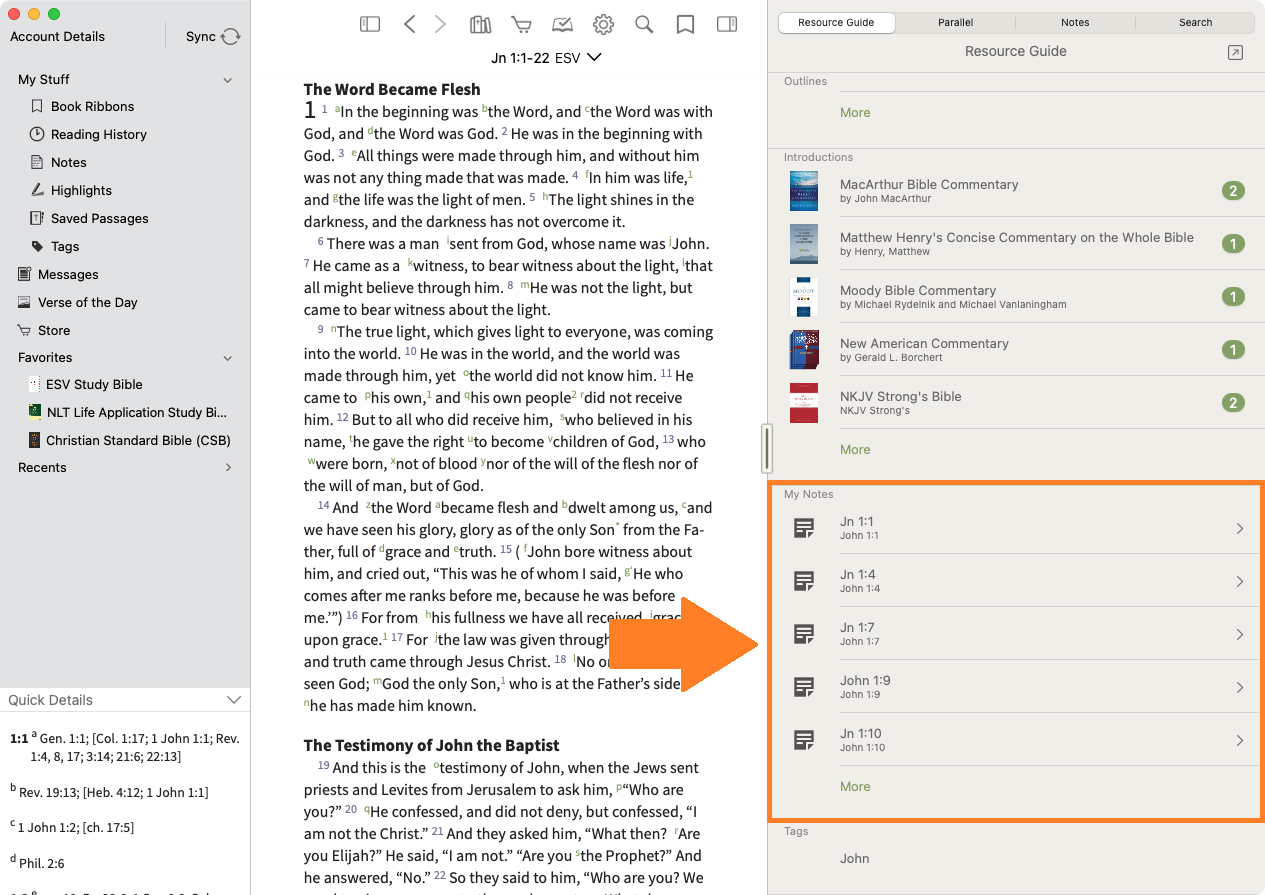The image size is (1265, 895).
Task: Open the John 1:9 note
Action: 1016,687
